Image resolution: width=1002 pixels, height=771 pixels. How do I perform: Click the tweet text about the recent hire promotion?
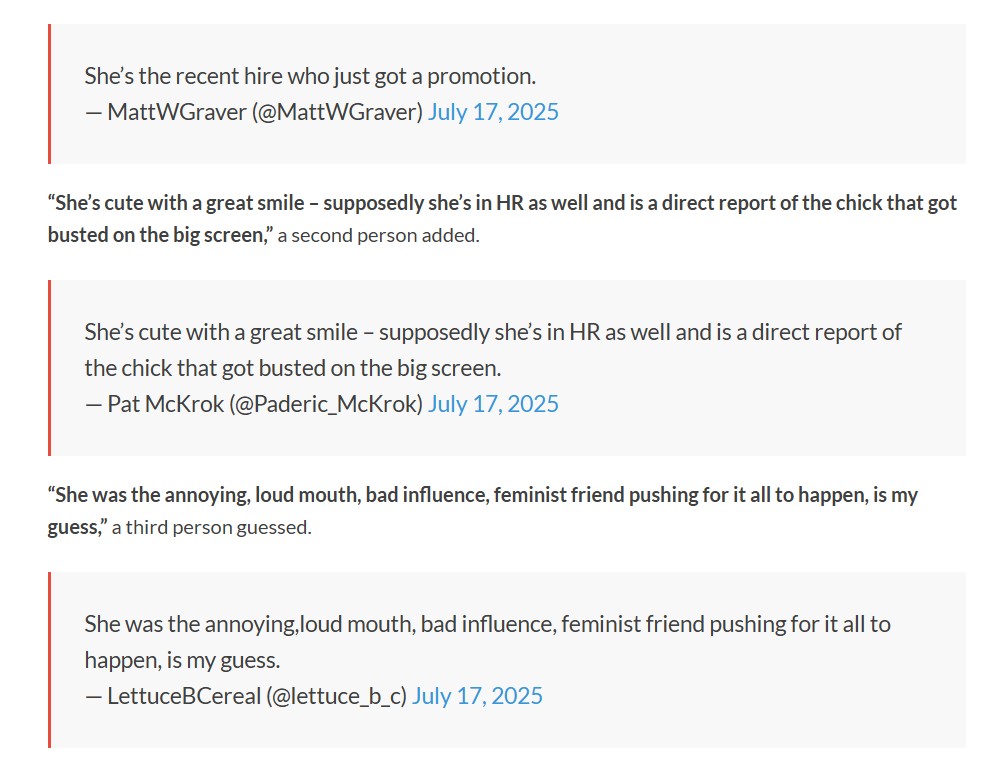(x=310, y=76)
